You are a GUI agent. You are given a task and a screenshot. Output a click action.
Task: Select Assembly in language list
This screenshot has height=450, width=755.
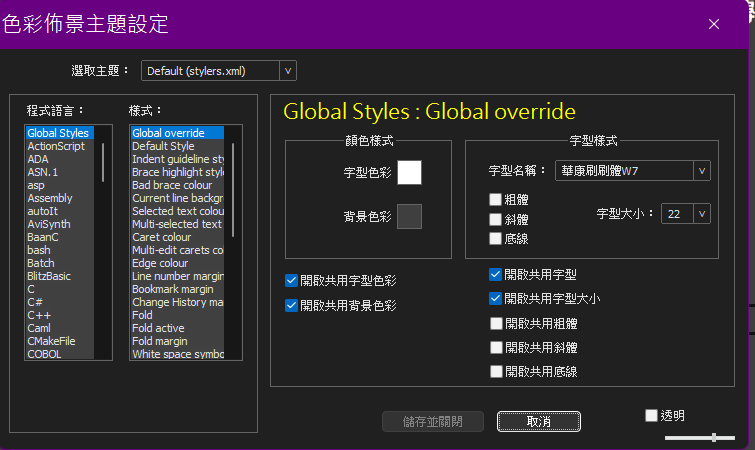[x=60, y=198]
